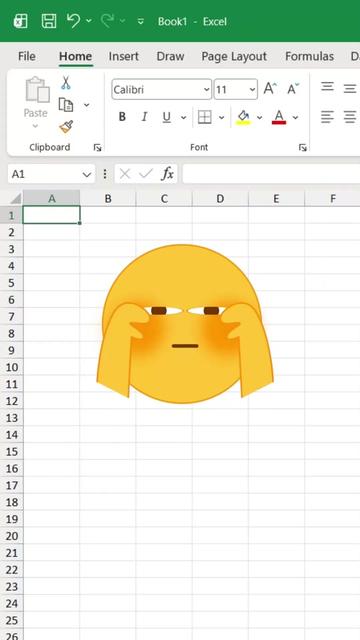Open Customize Quick Access Toolbar menu
Viewport: 360px width, 640px height.
(x=141, y=21)
